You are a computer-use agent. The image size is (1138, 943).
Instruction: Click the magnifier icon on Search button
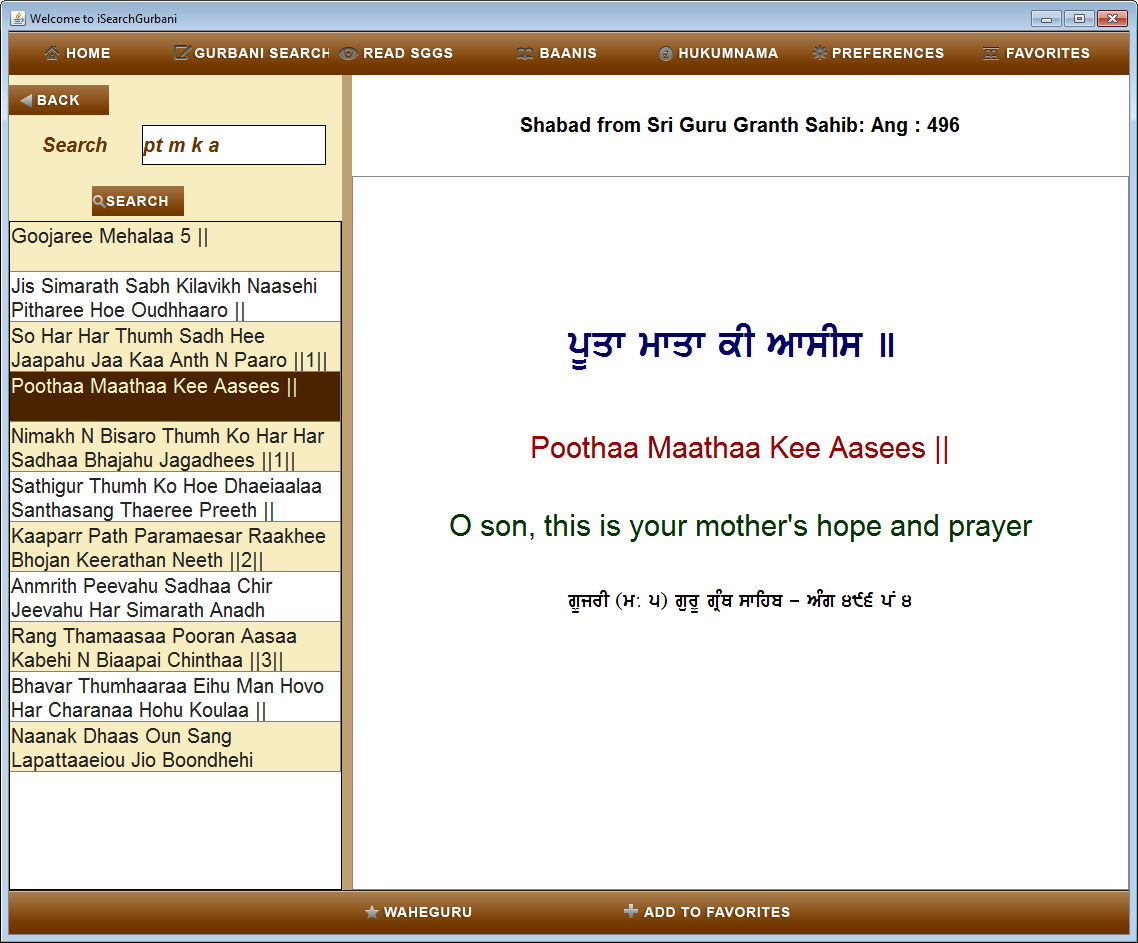pyautogui.click(x=99, y=201)
